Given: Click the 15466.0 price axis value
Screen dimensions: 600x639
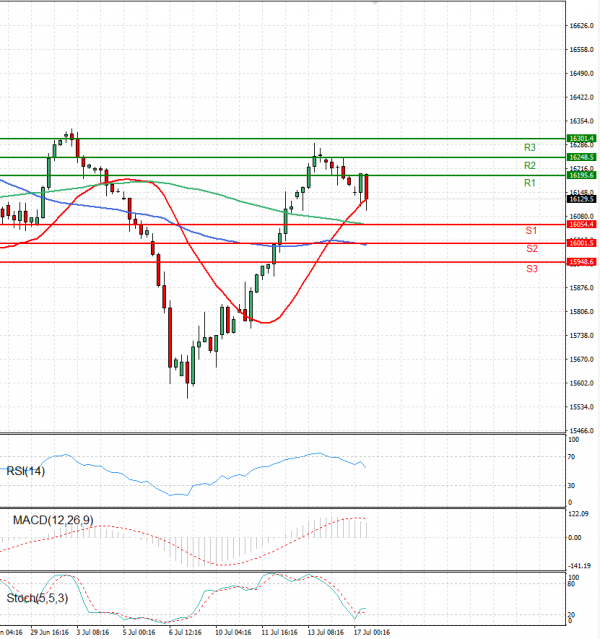Looking at the screenshot, I should [581, 431].
